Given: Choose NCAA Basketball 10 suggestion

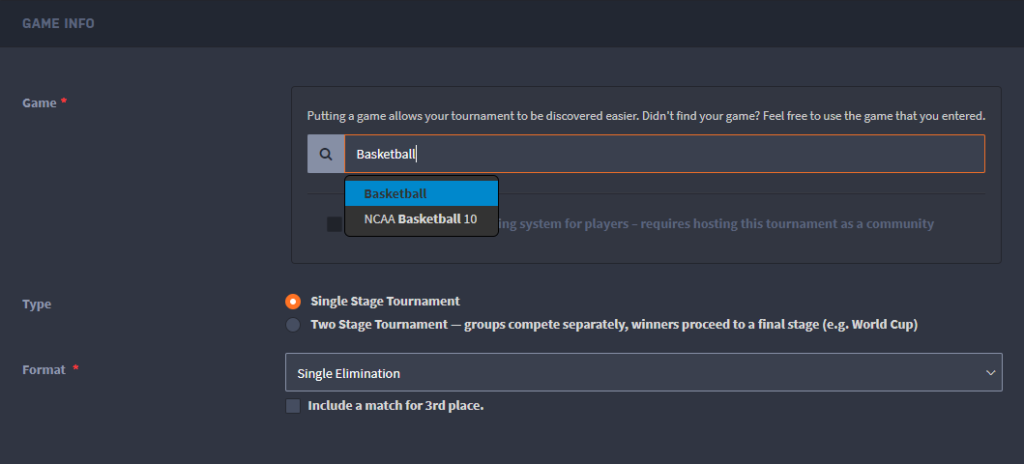Looking at the screenshot, I should click(x=421, y=219).
